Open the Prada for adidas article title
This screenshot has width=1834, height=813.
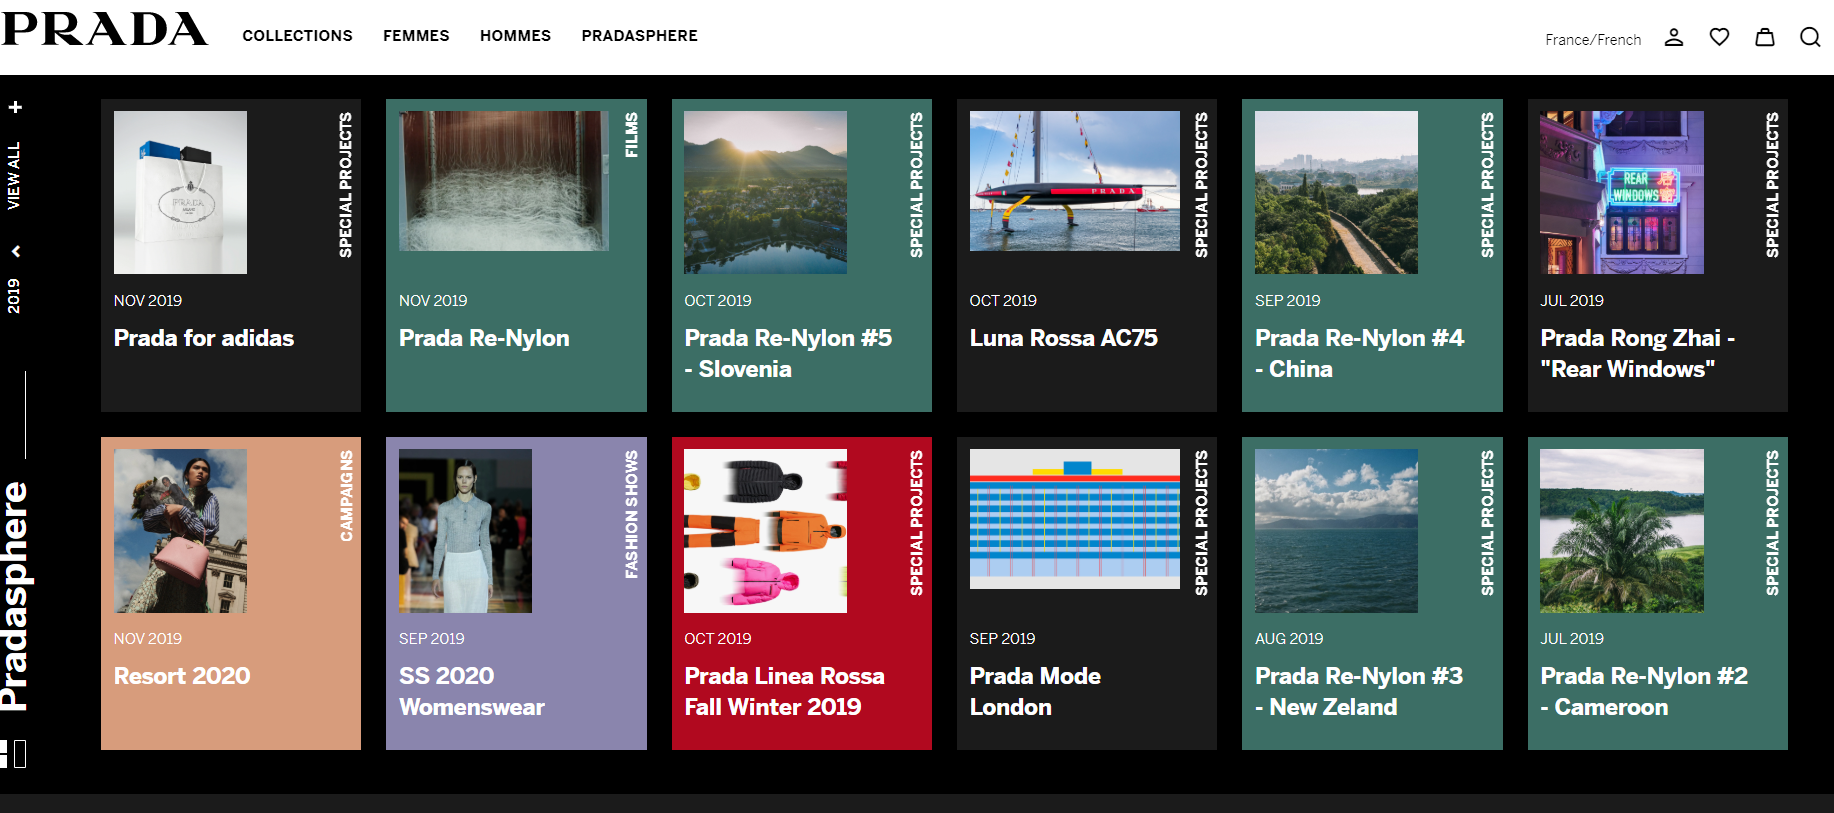204,338
